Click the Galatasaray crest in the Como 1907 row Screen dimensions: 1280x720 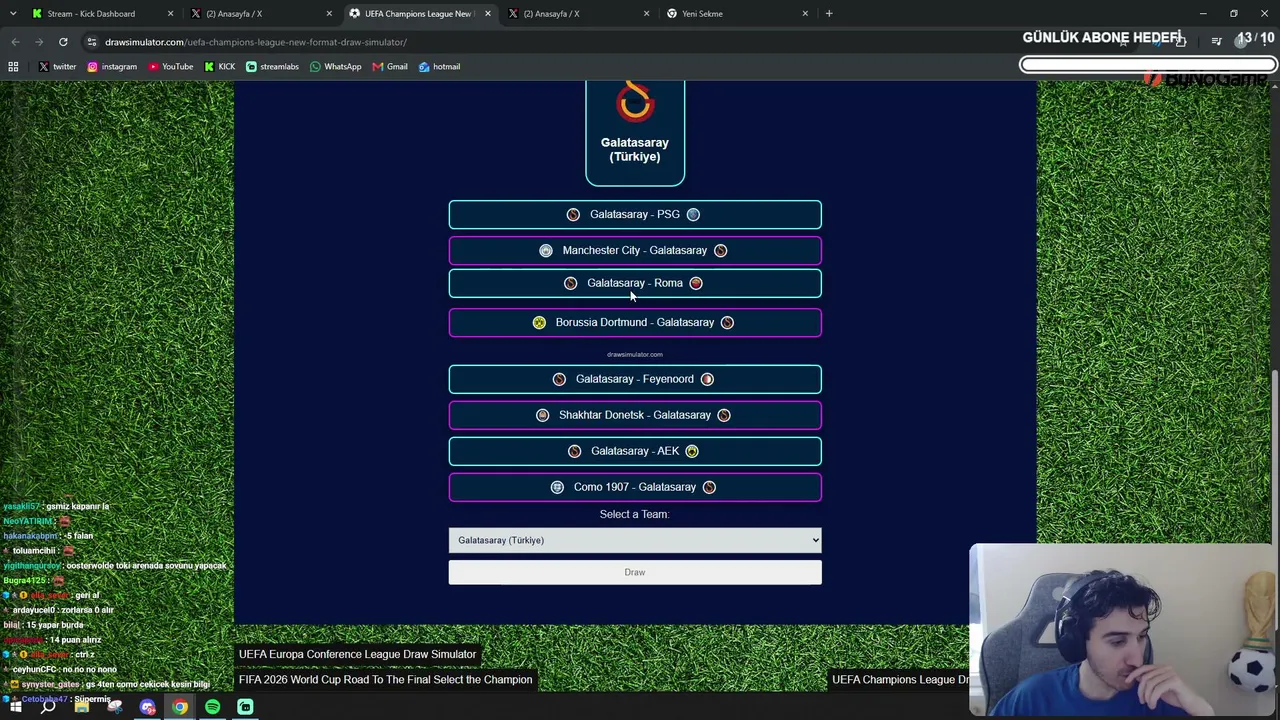(x=709, y=487)
